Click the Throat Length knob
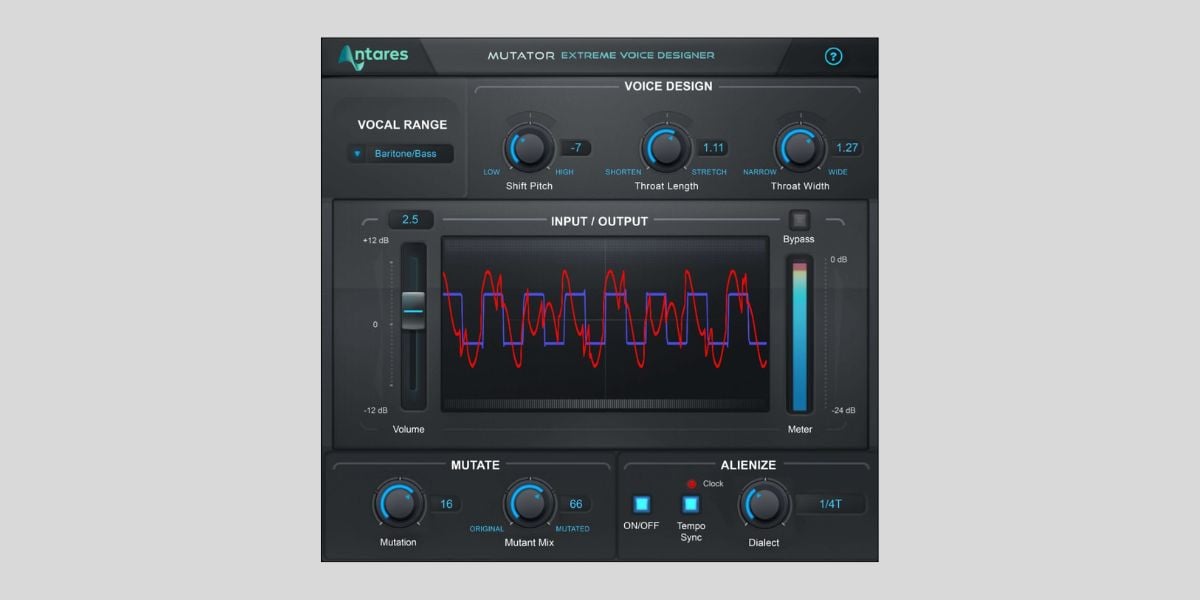 (x=666, y=149)
